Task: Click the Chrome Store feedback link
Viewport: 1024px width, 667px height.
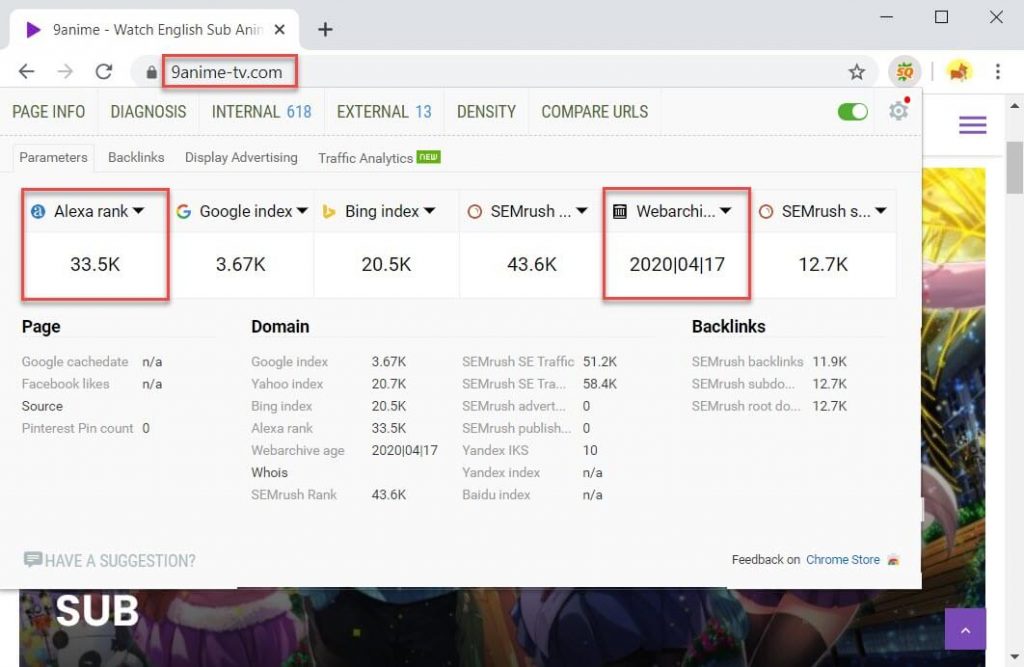Action: coord(842,560)
